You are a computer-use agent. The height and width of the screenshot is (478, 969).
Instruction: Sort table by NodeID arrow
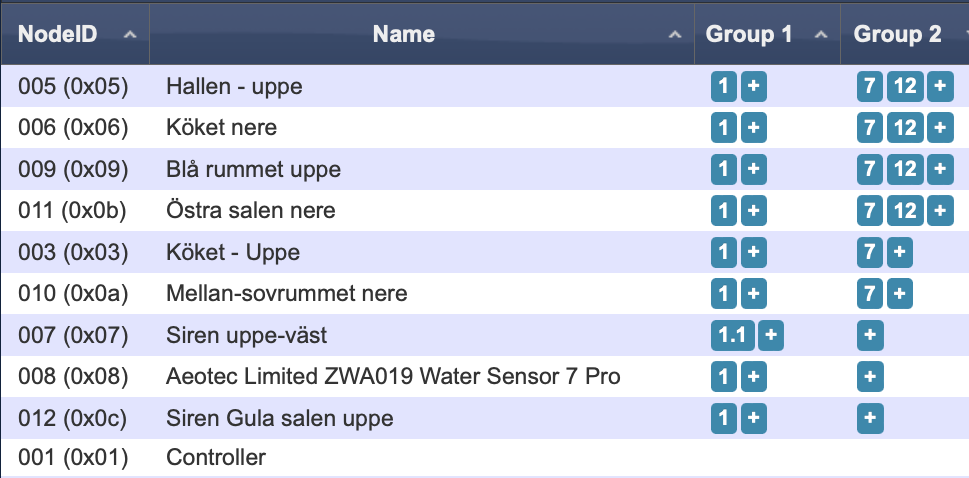pyautogui.click(x=130, y=35)
